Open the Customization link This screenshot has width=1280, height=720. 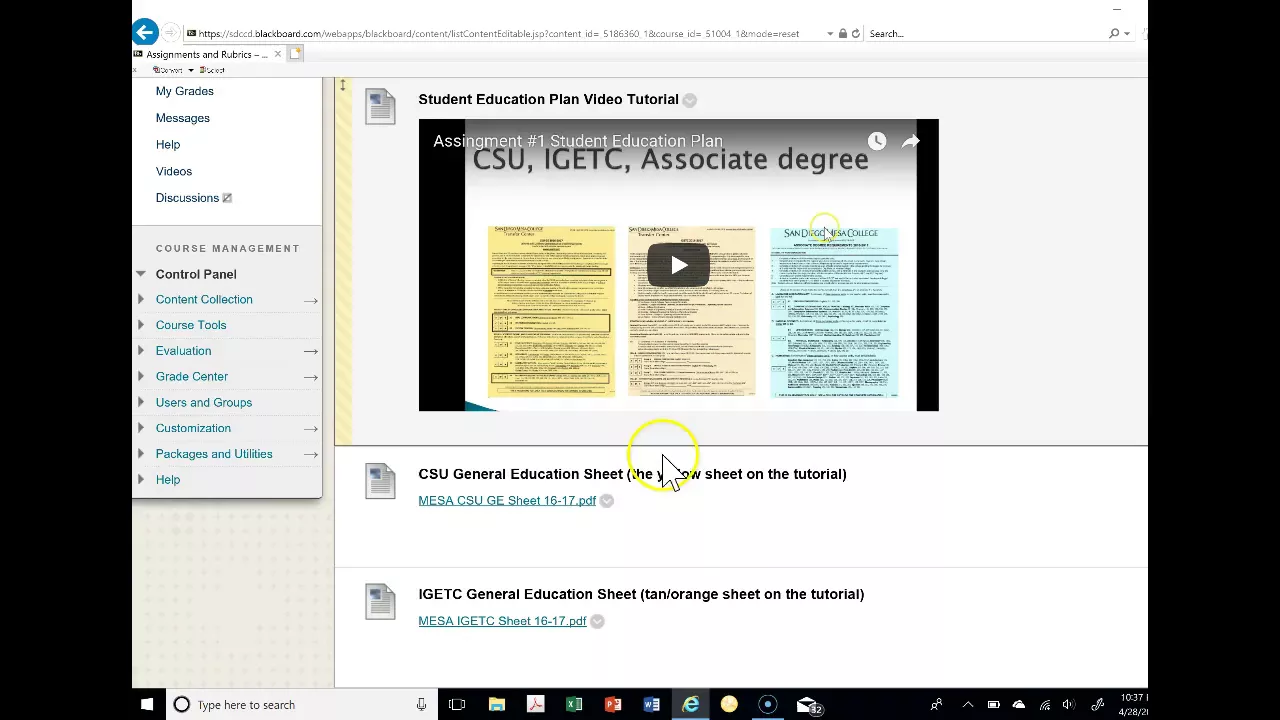[x=193, y=428]
